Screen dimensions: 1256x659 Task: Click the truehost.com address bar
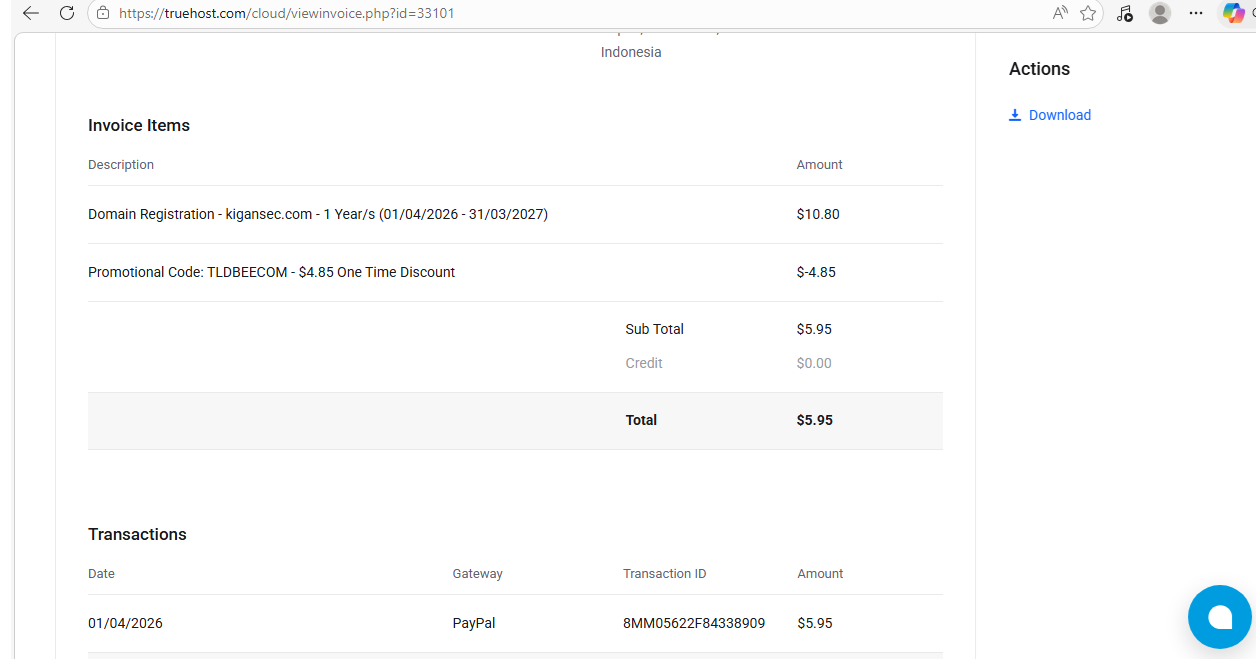point(570,13)
